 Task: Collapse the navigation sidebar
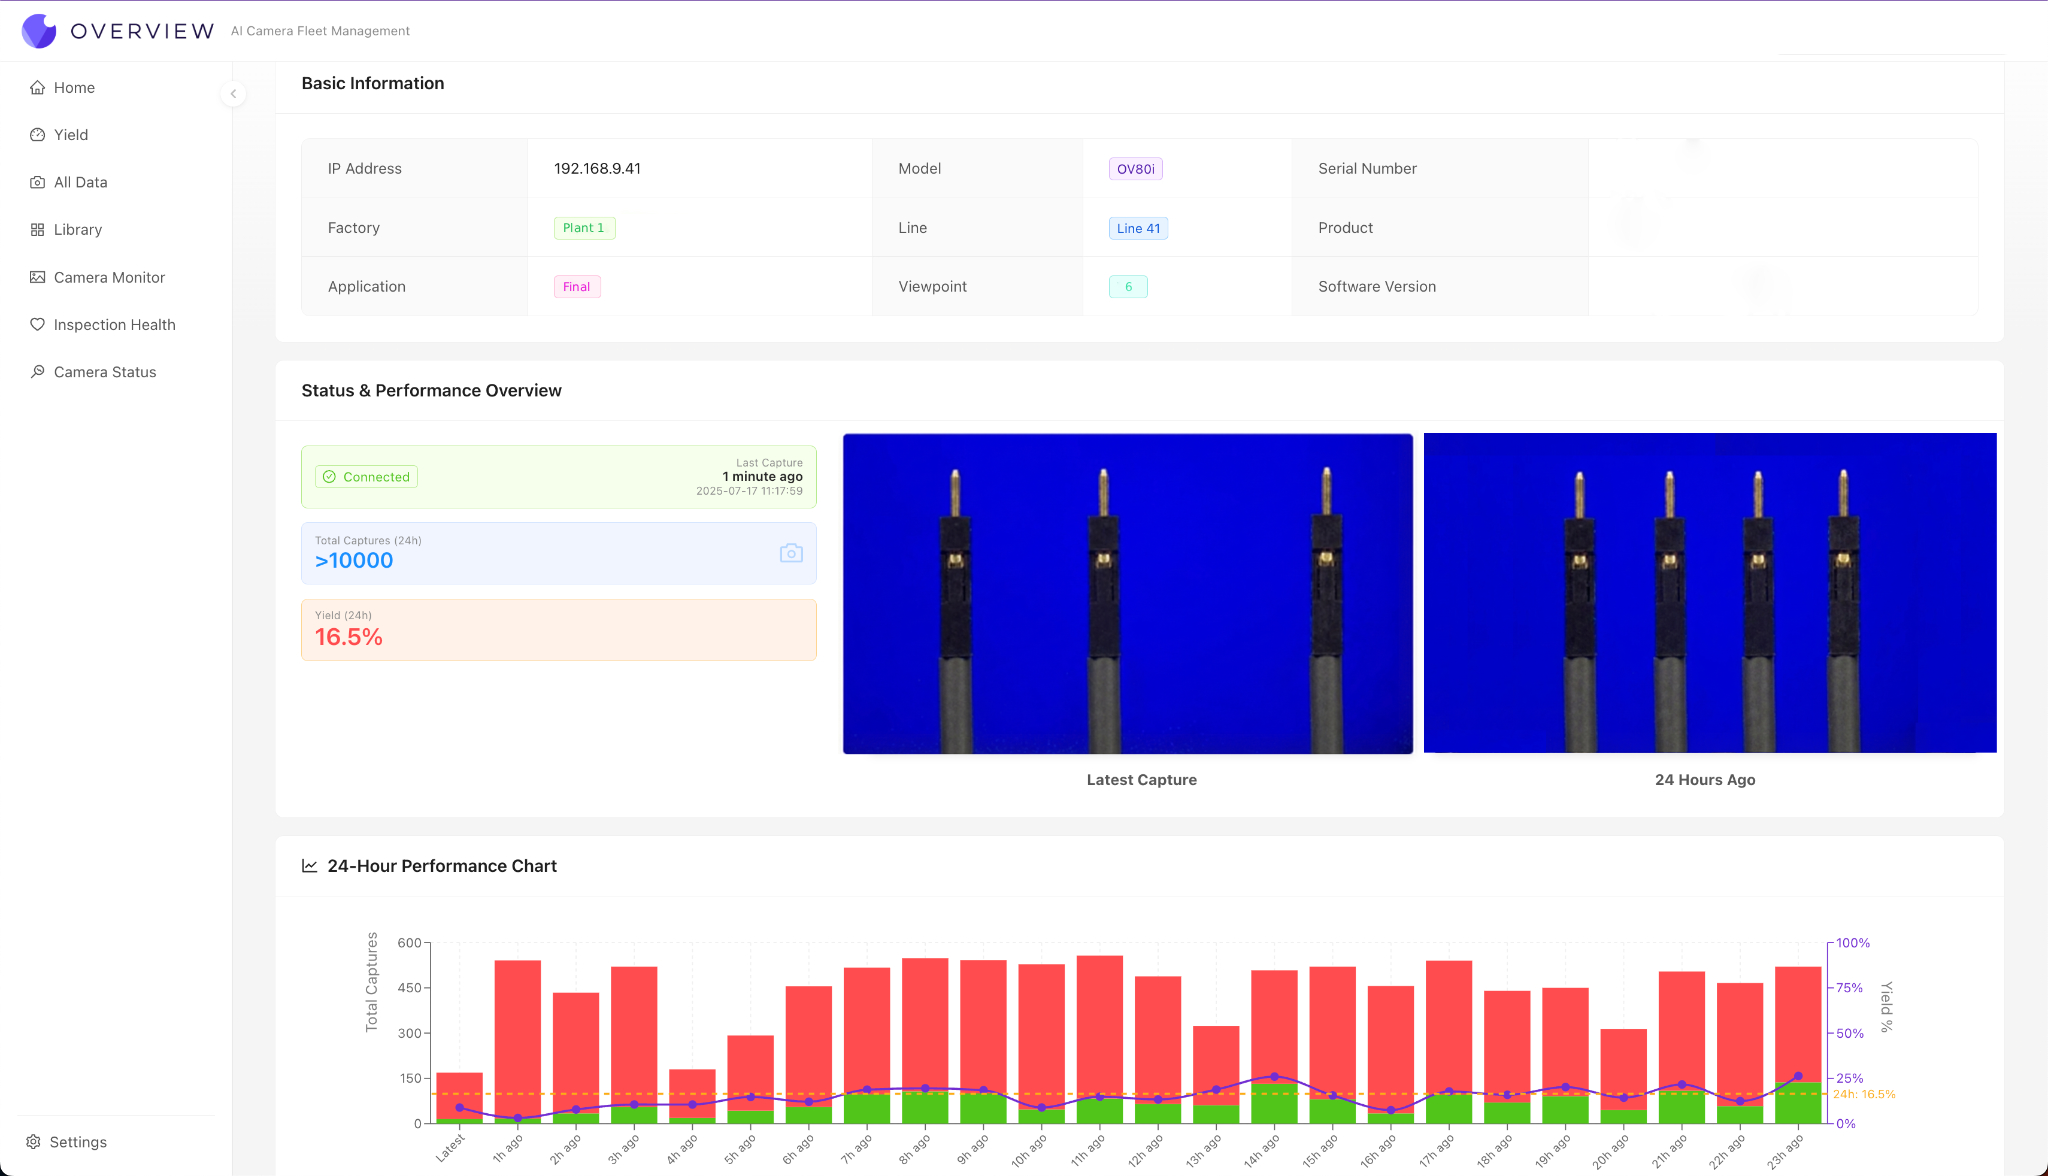[232, 93]
